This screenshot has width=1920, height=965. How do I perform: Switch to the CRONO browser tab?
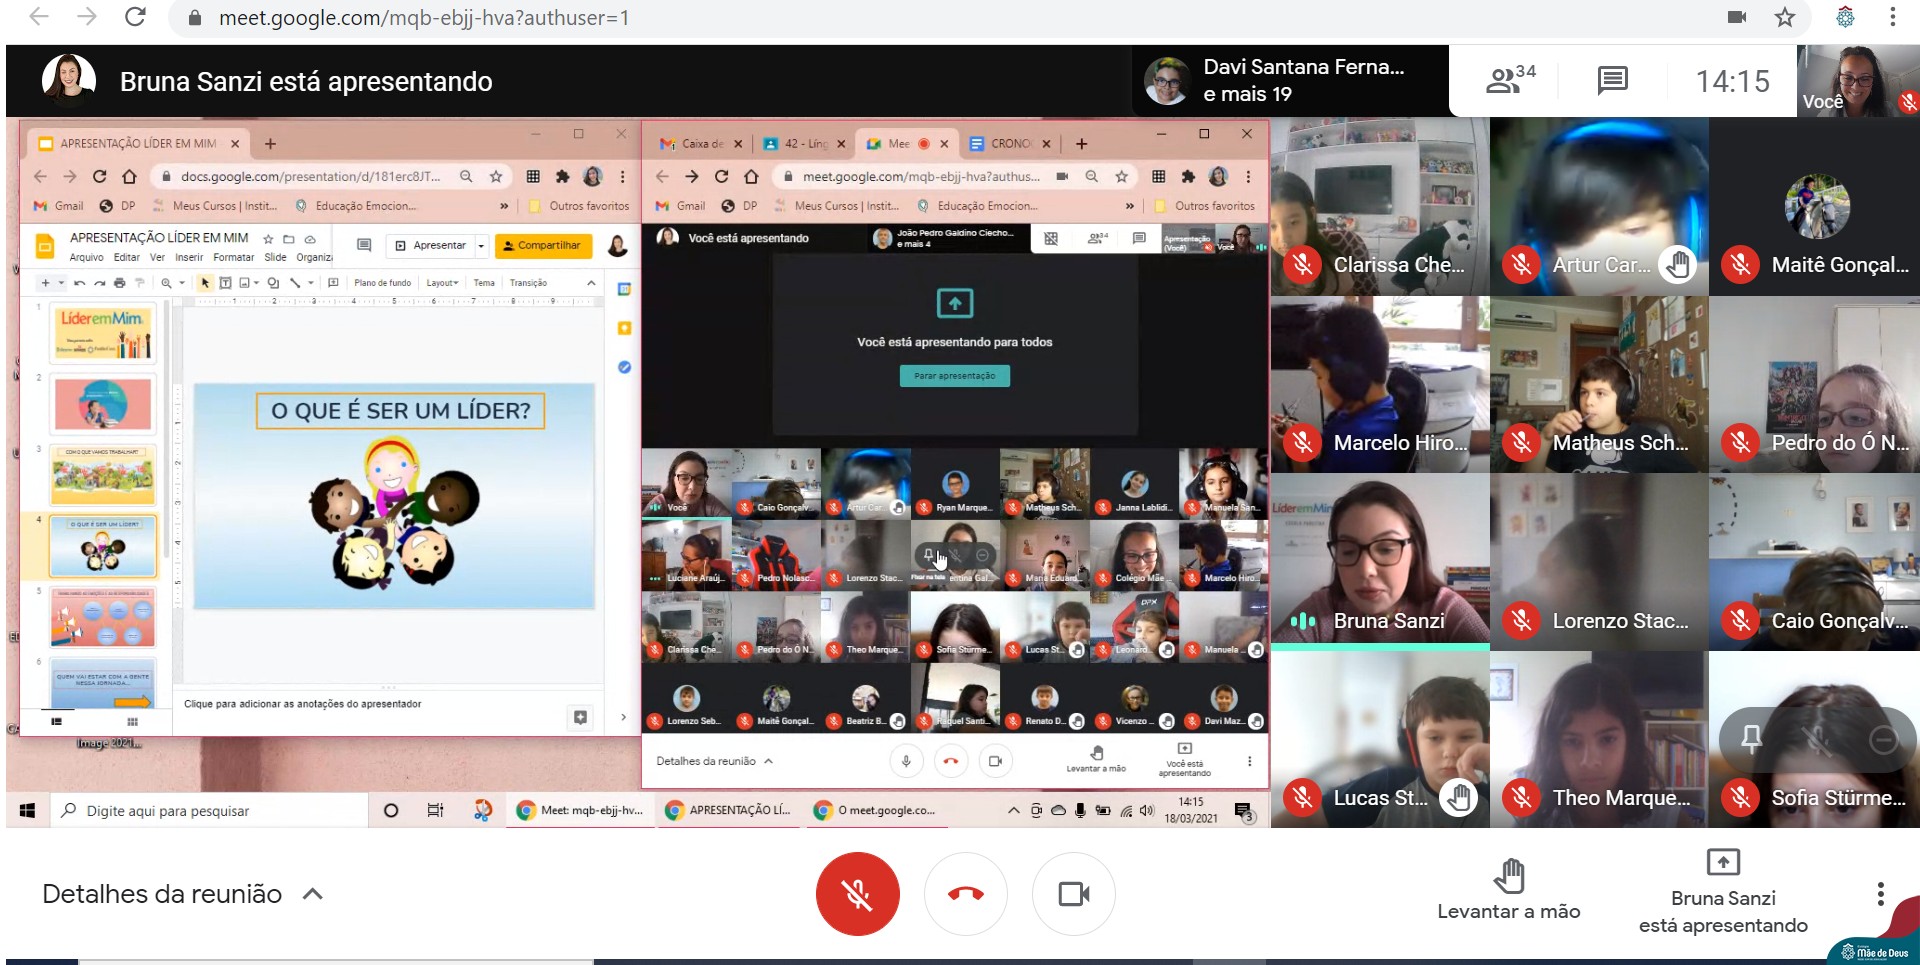coord(1010,144)
